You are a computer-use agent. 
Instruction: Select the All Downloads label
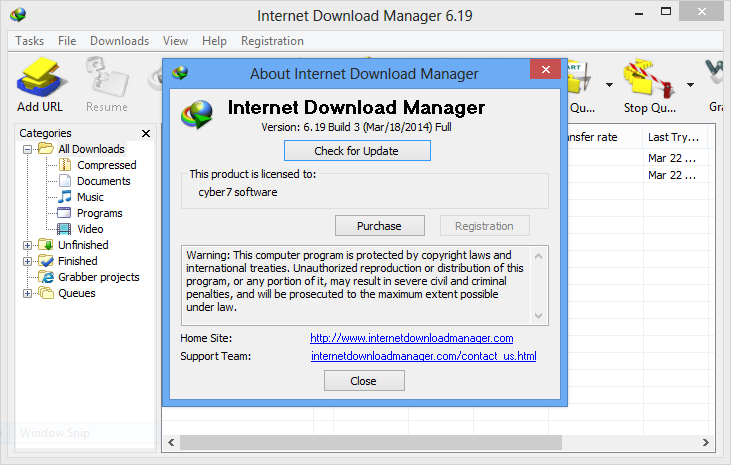(91, 149)
